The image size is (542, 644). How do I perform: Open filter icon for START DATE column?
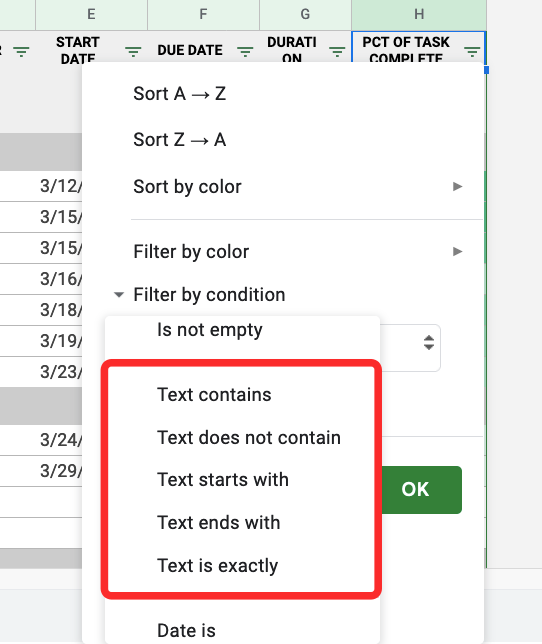[x=133, y=52]
